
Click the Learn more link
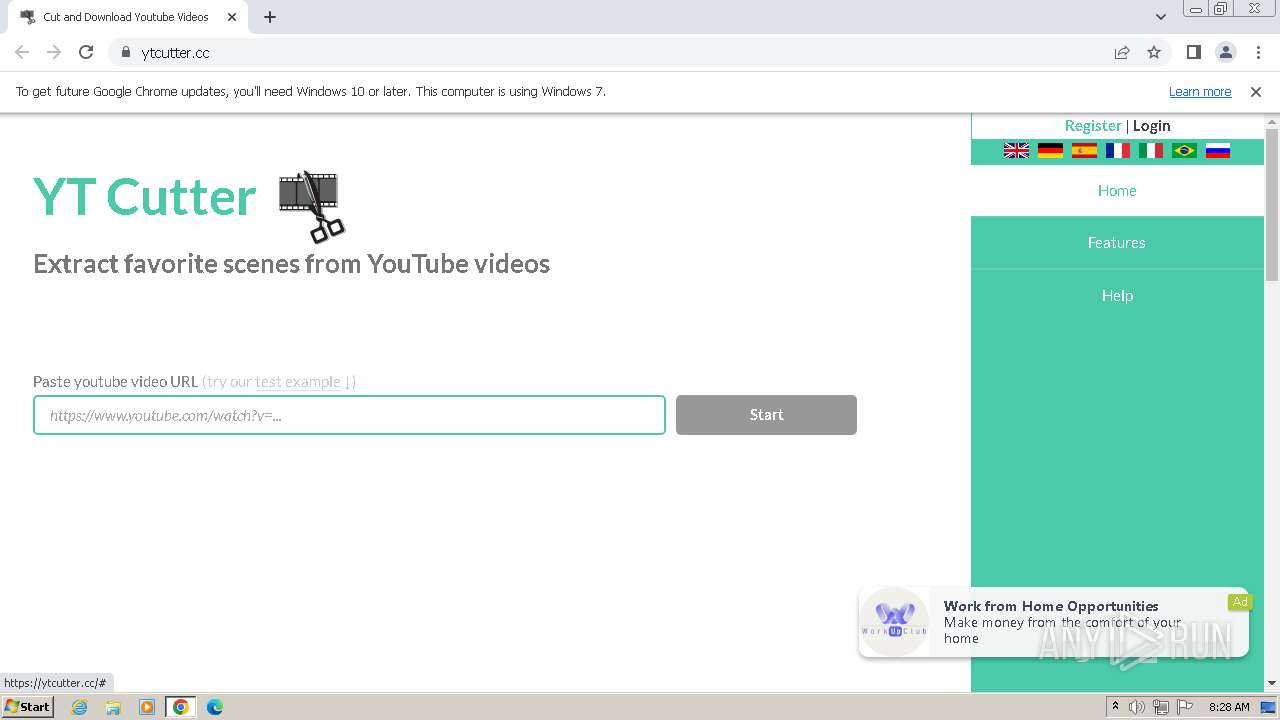pos(1200,91)
